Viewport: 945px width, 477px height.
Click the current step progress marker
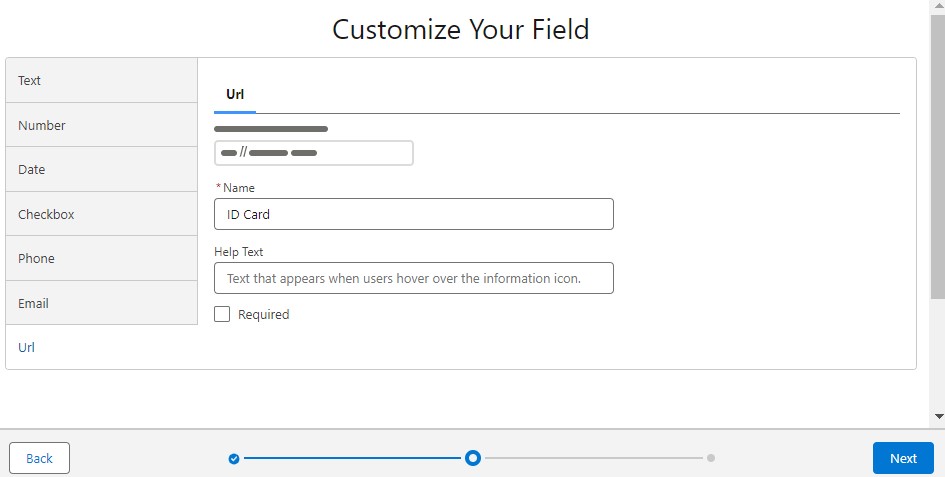tap(473, 458)
